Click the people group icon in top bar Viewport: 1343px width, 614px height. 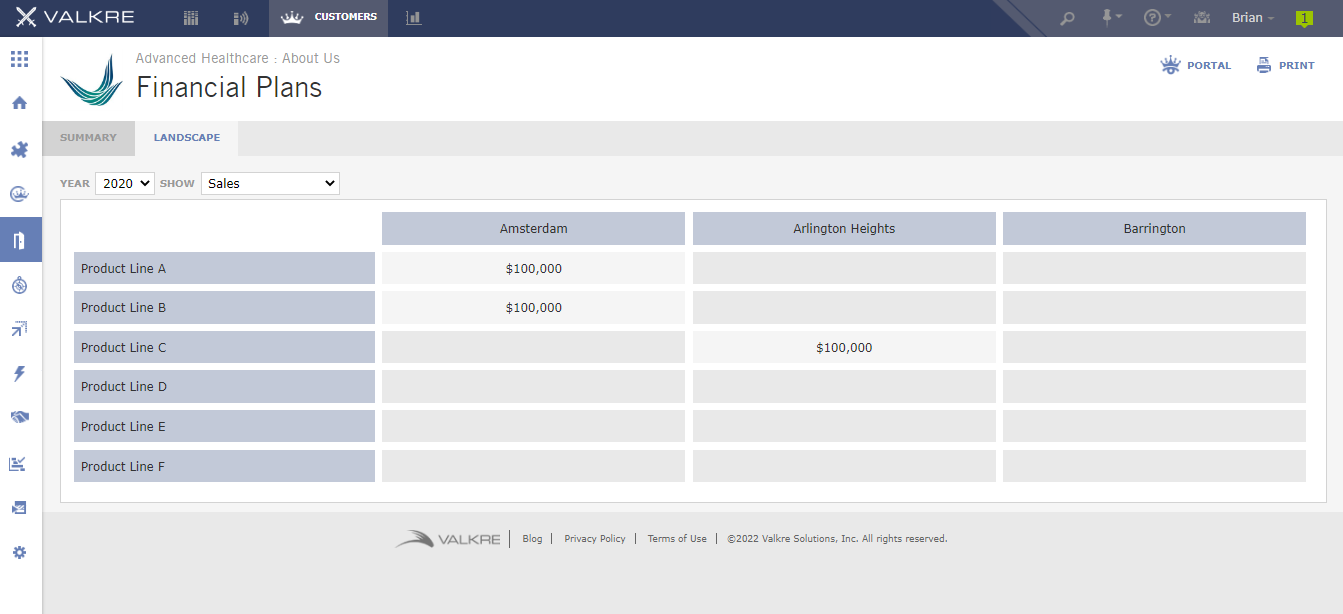coord(1202,17)
